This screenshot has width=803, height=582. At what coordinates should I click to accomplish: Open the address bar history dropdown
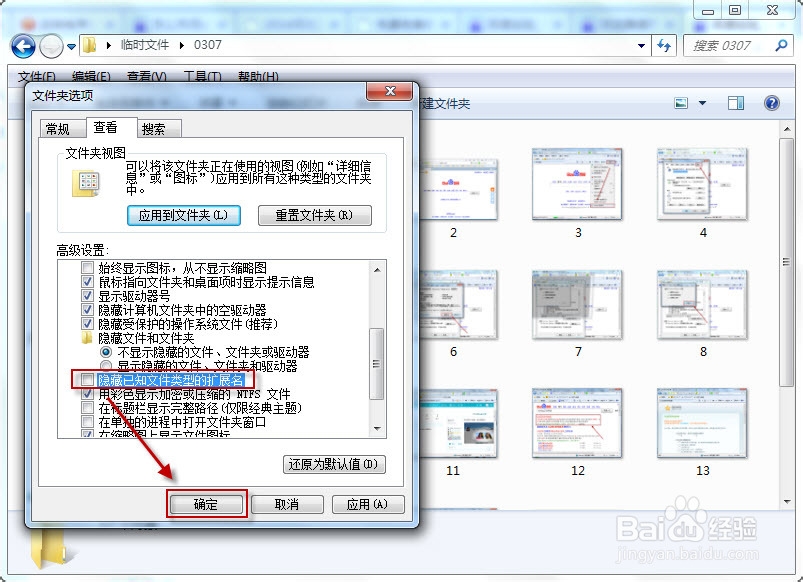coord(641,46)
